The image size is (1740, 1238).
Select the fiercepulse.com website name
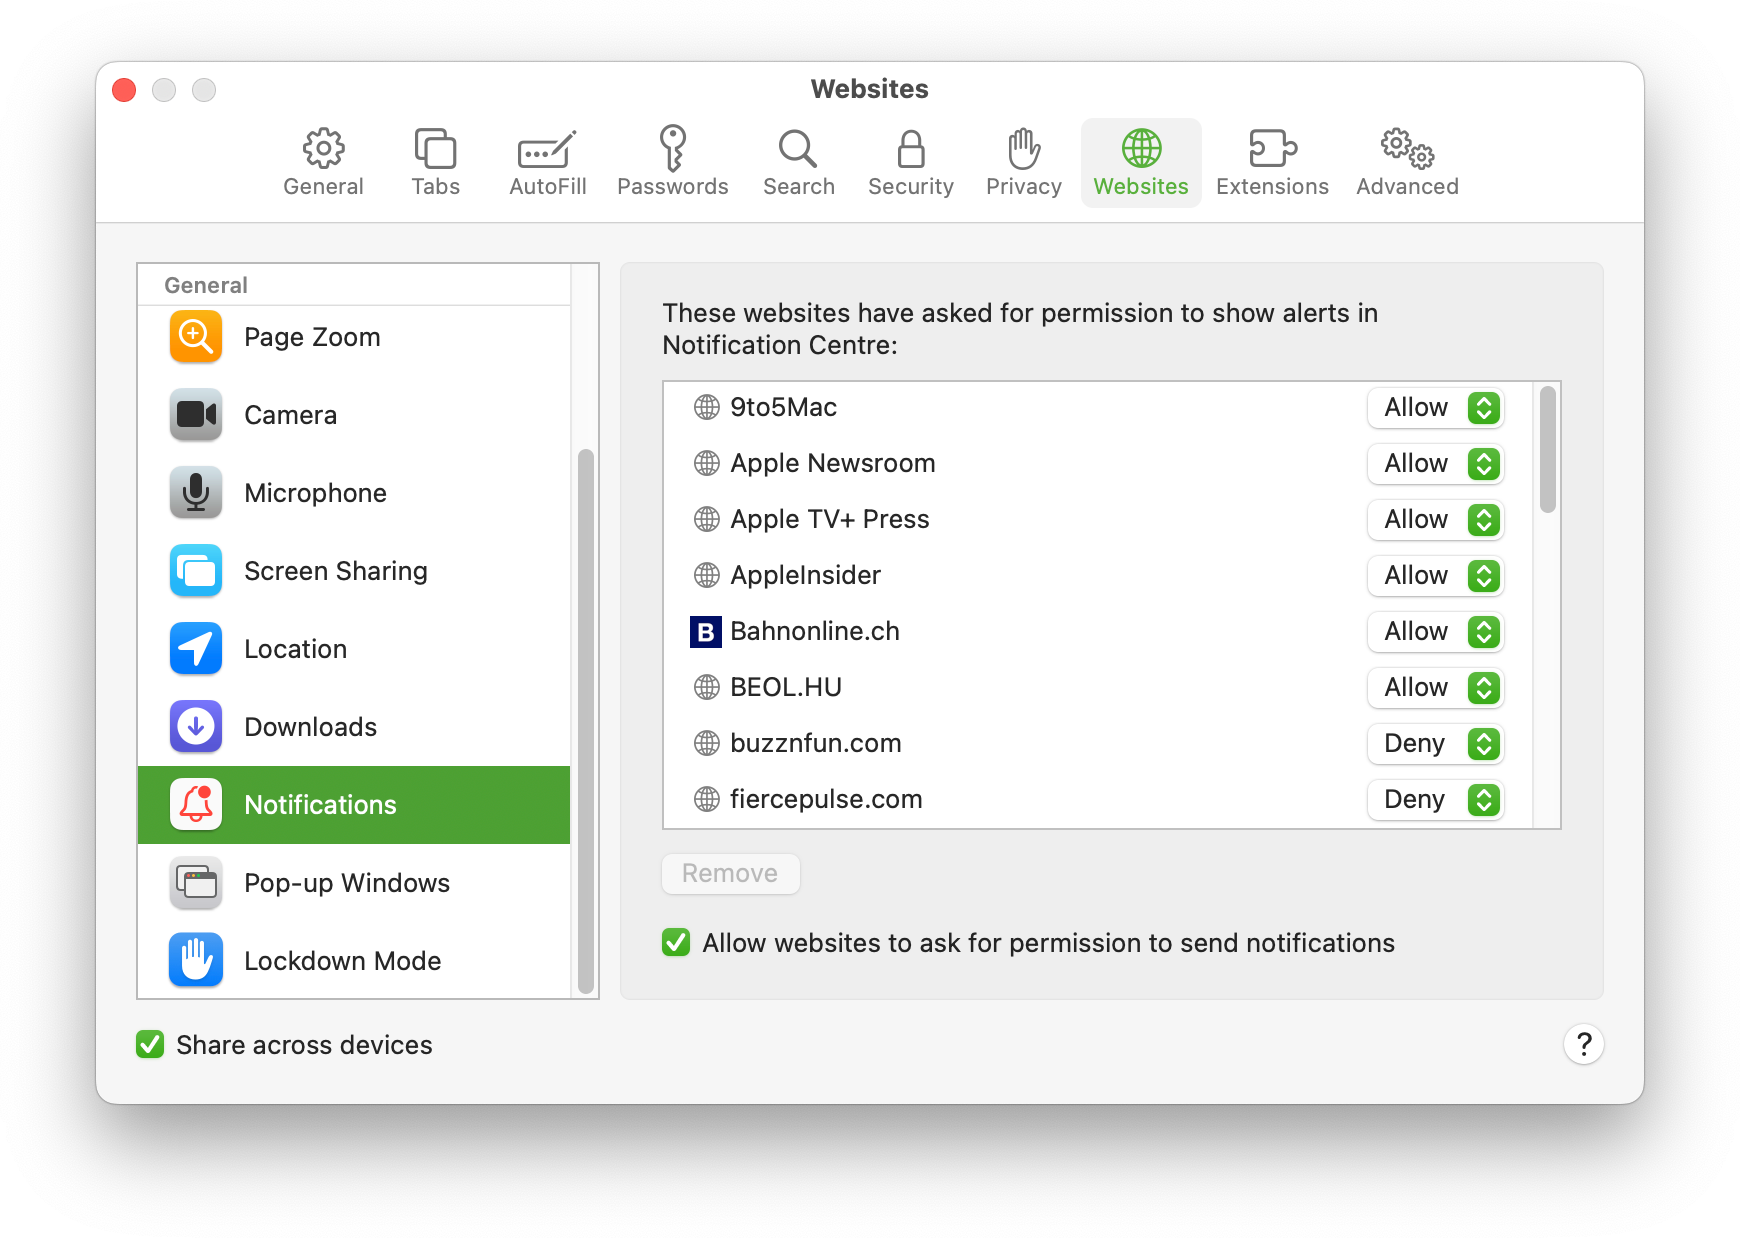[826, 799]
